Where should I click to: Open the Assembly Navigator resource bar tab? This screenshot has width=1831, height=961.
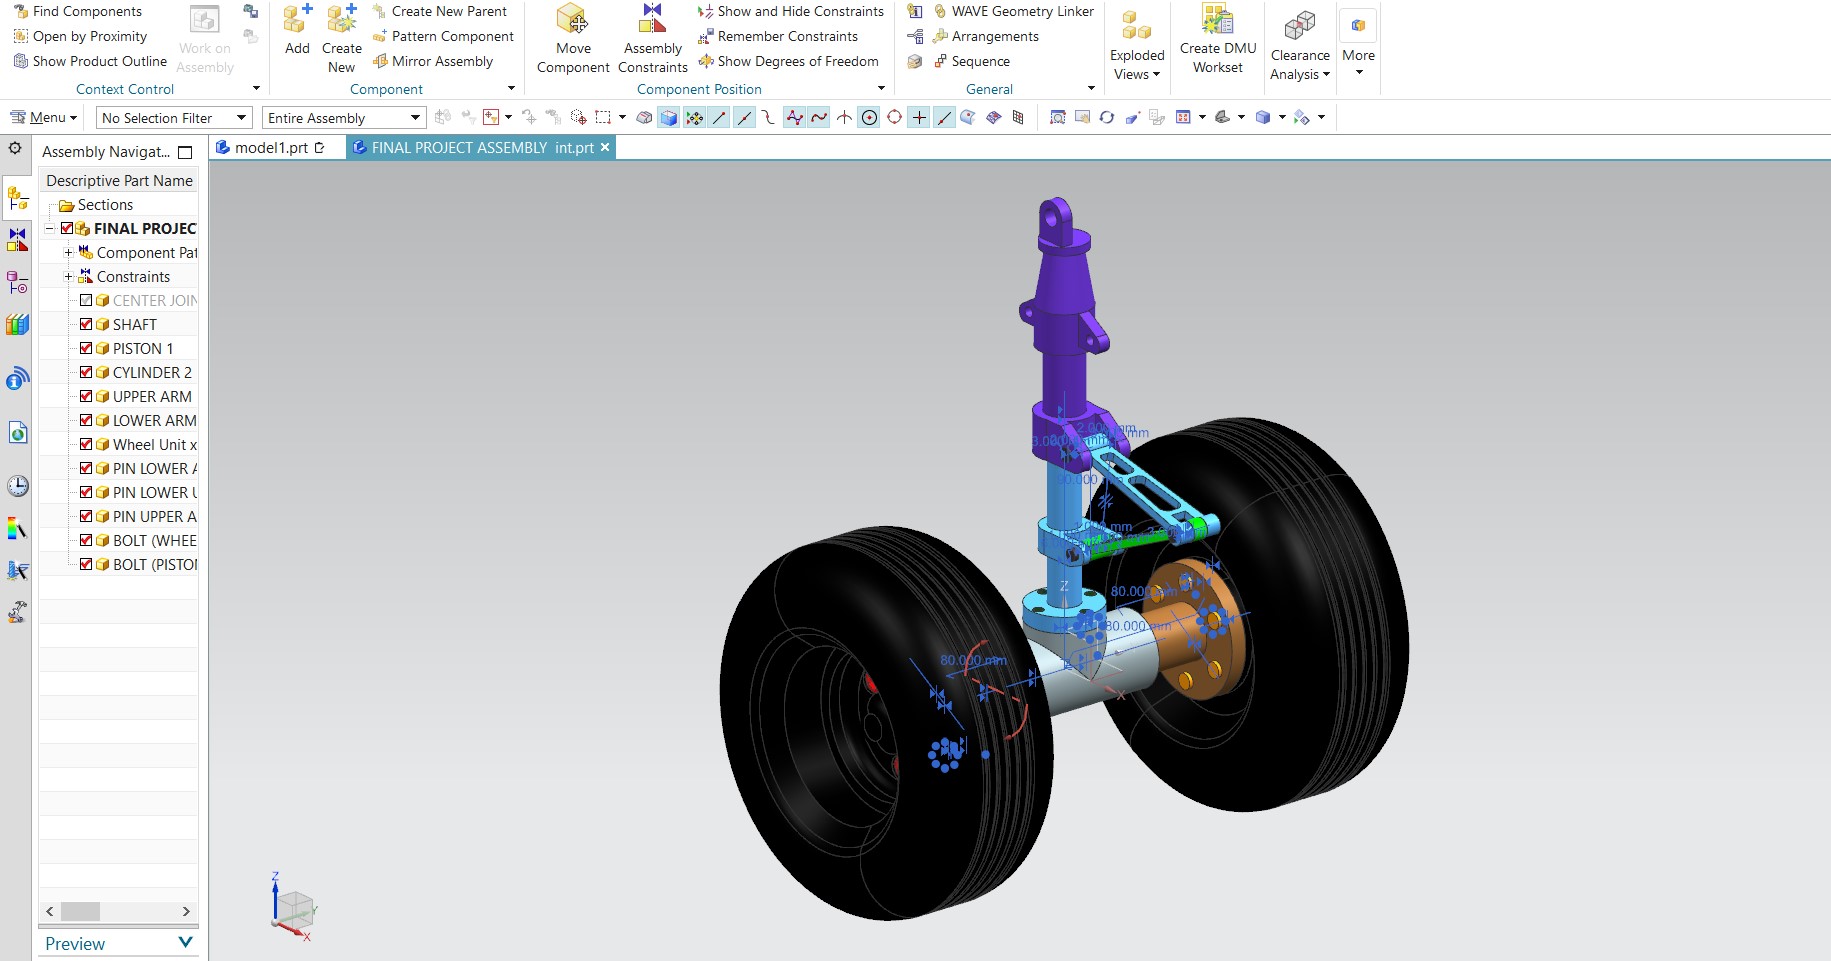pos(18,198)
